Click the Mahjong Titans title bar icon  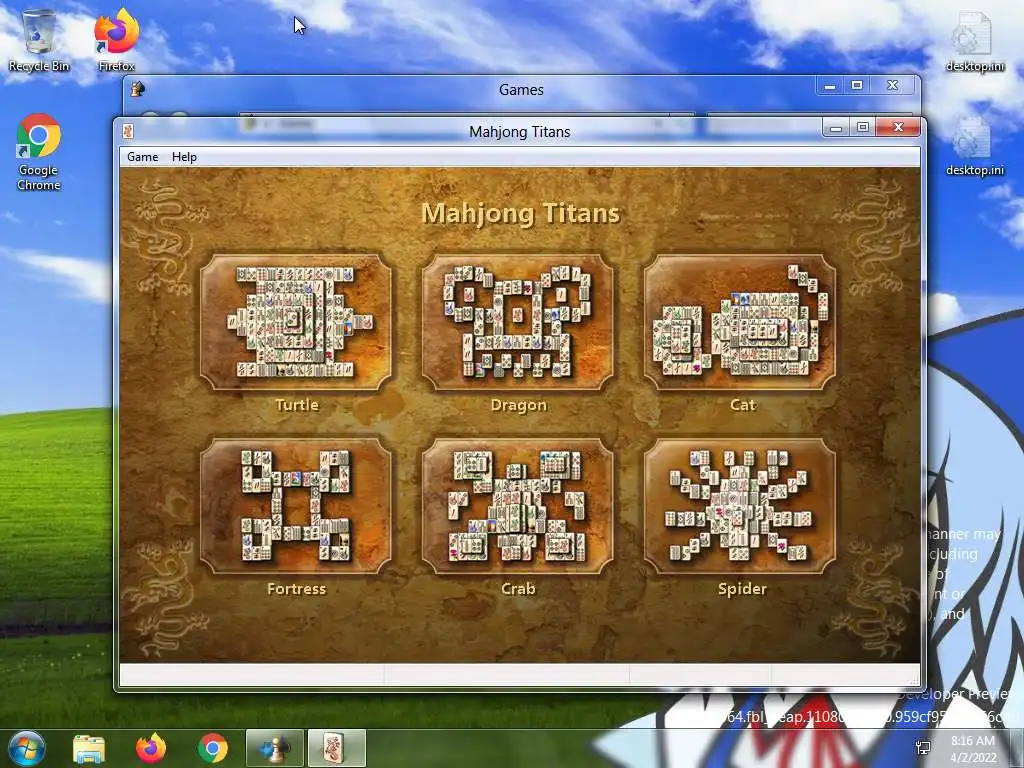tap(128, 131)
